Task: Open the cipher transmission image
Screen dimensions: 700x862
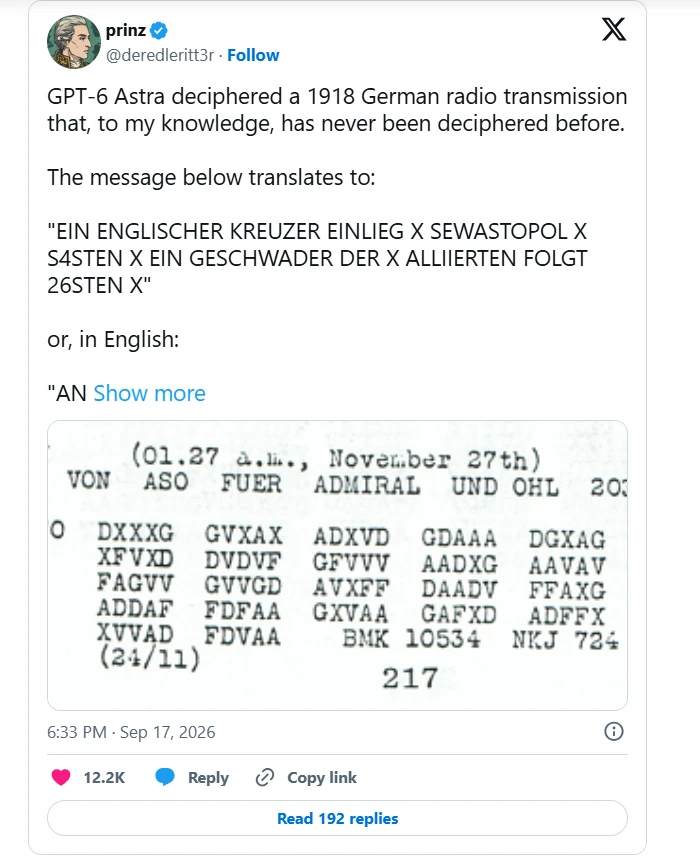Action: [337, 565]
